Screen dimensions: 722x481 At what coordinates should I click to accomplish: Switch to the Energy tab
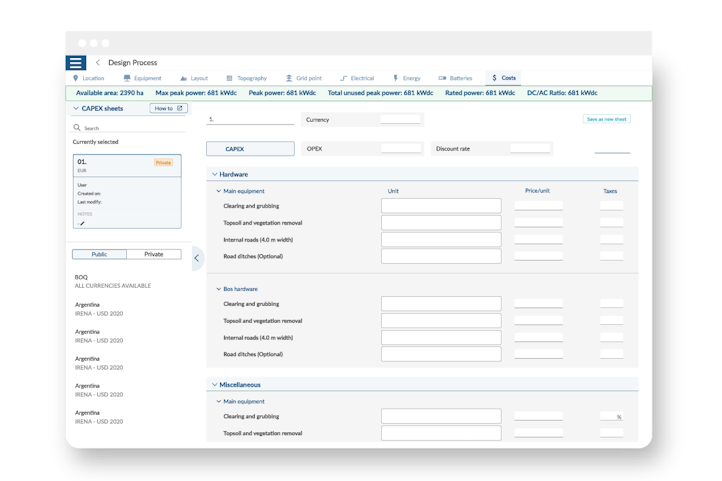pyautogui.click(x=407, y=78)
